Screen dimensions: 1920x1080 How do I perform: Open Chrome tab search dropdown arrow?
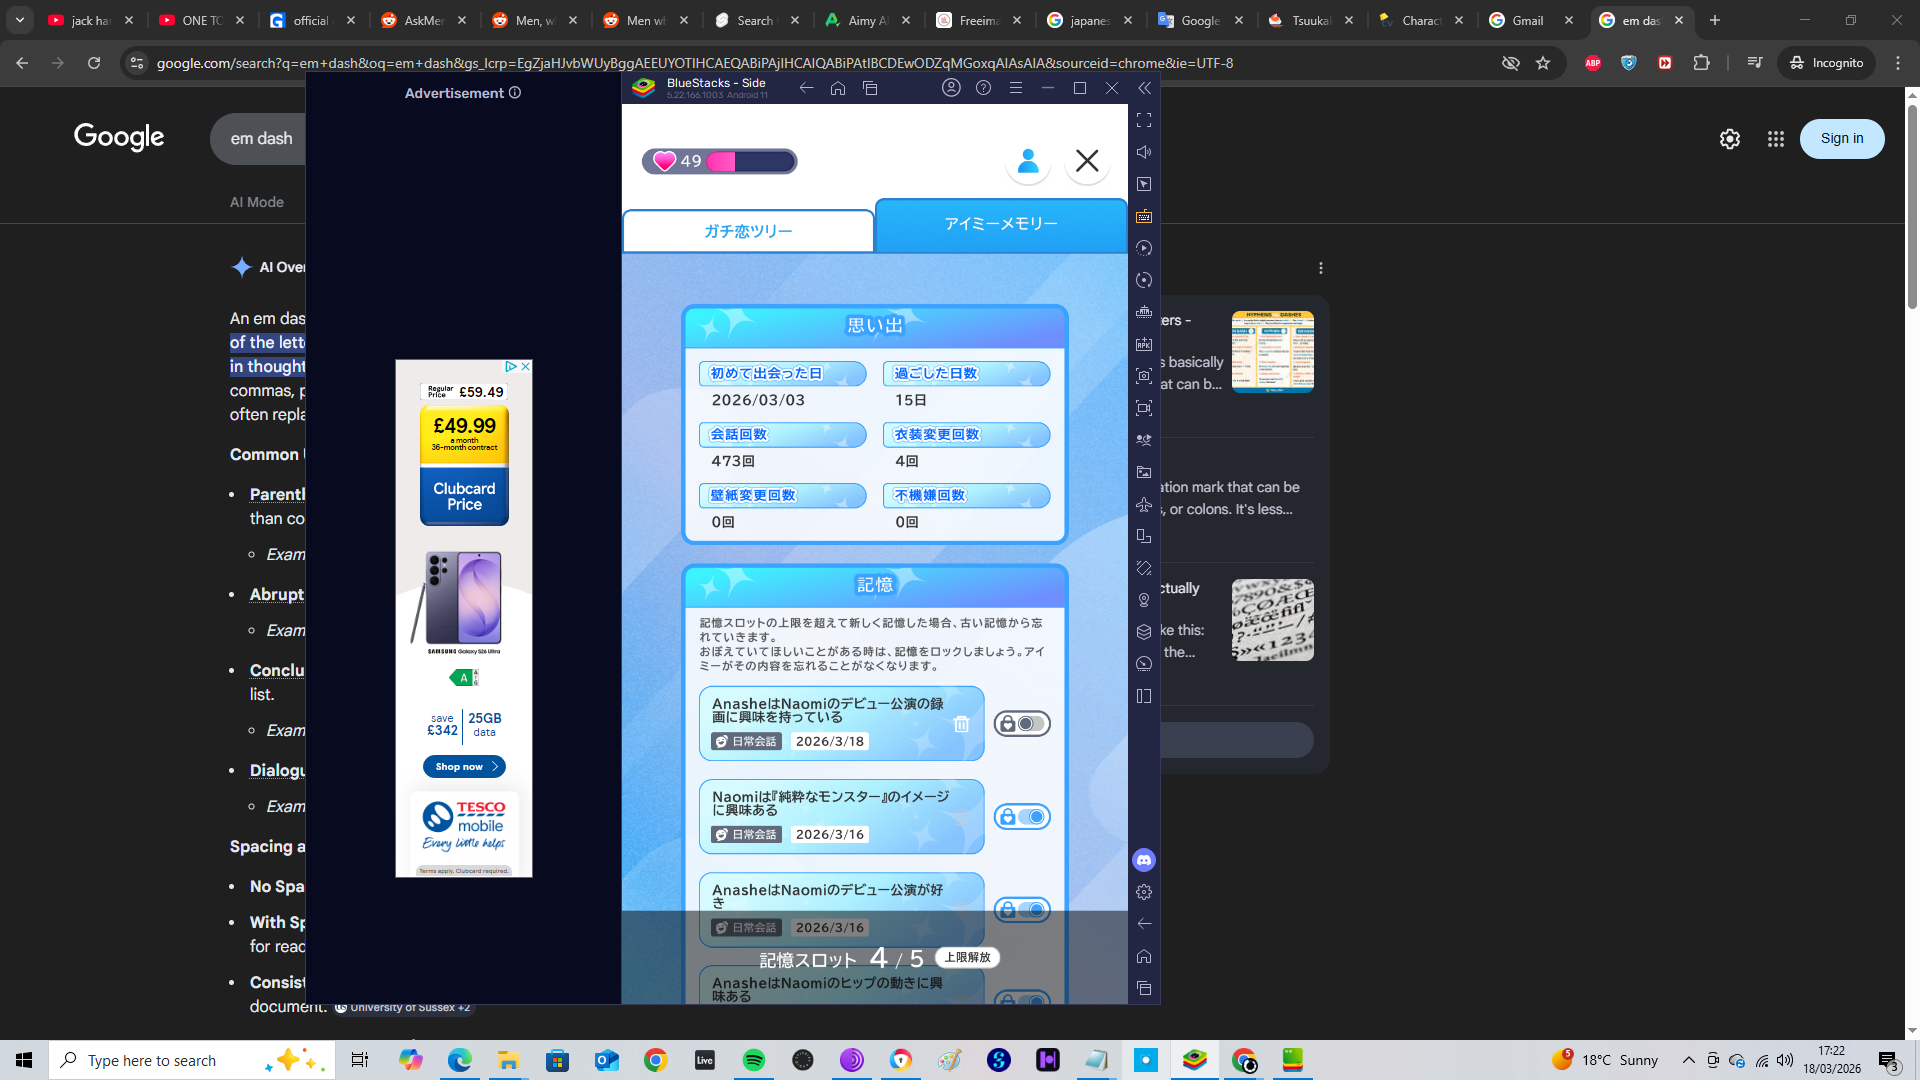20,20
